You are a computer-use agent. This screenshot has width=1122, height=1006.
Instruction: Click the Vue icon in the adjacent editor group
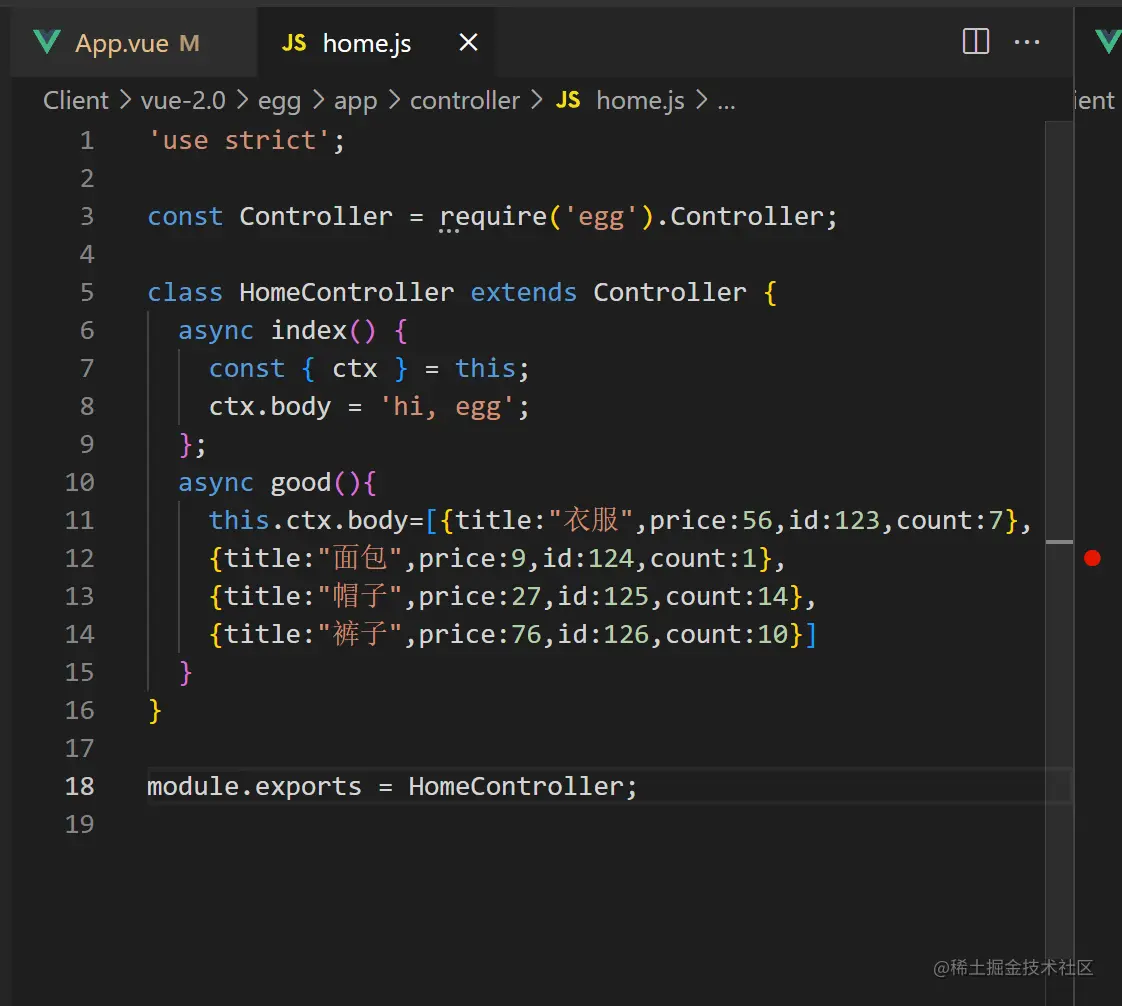1108,41
